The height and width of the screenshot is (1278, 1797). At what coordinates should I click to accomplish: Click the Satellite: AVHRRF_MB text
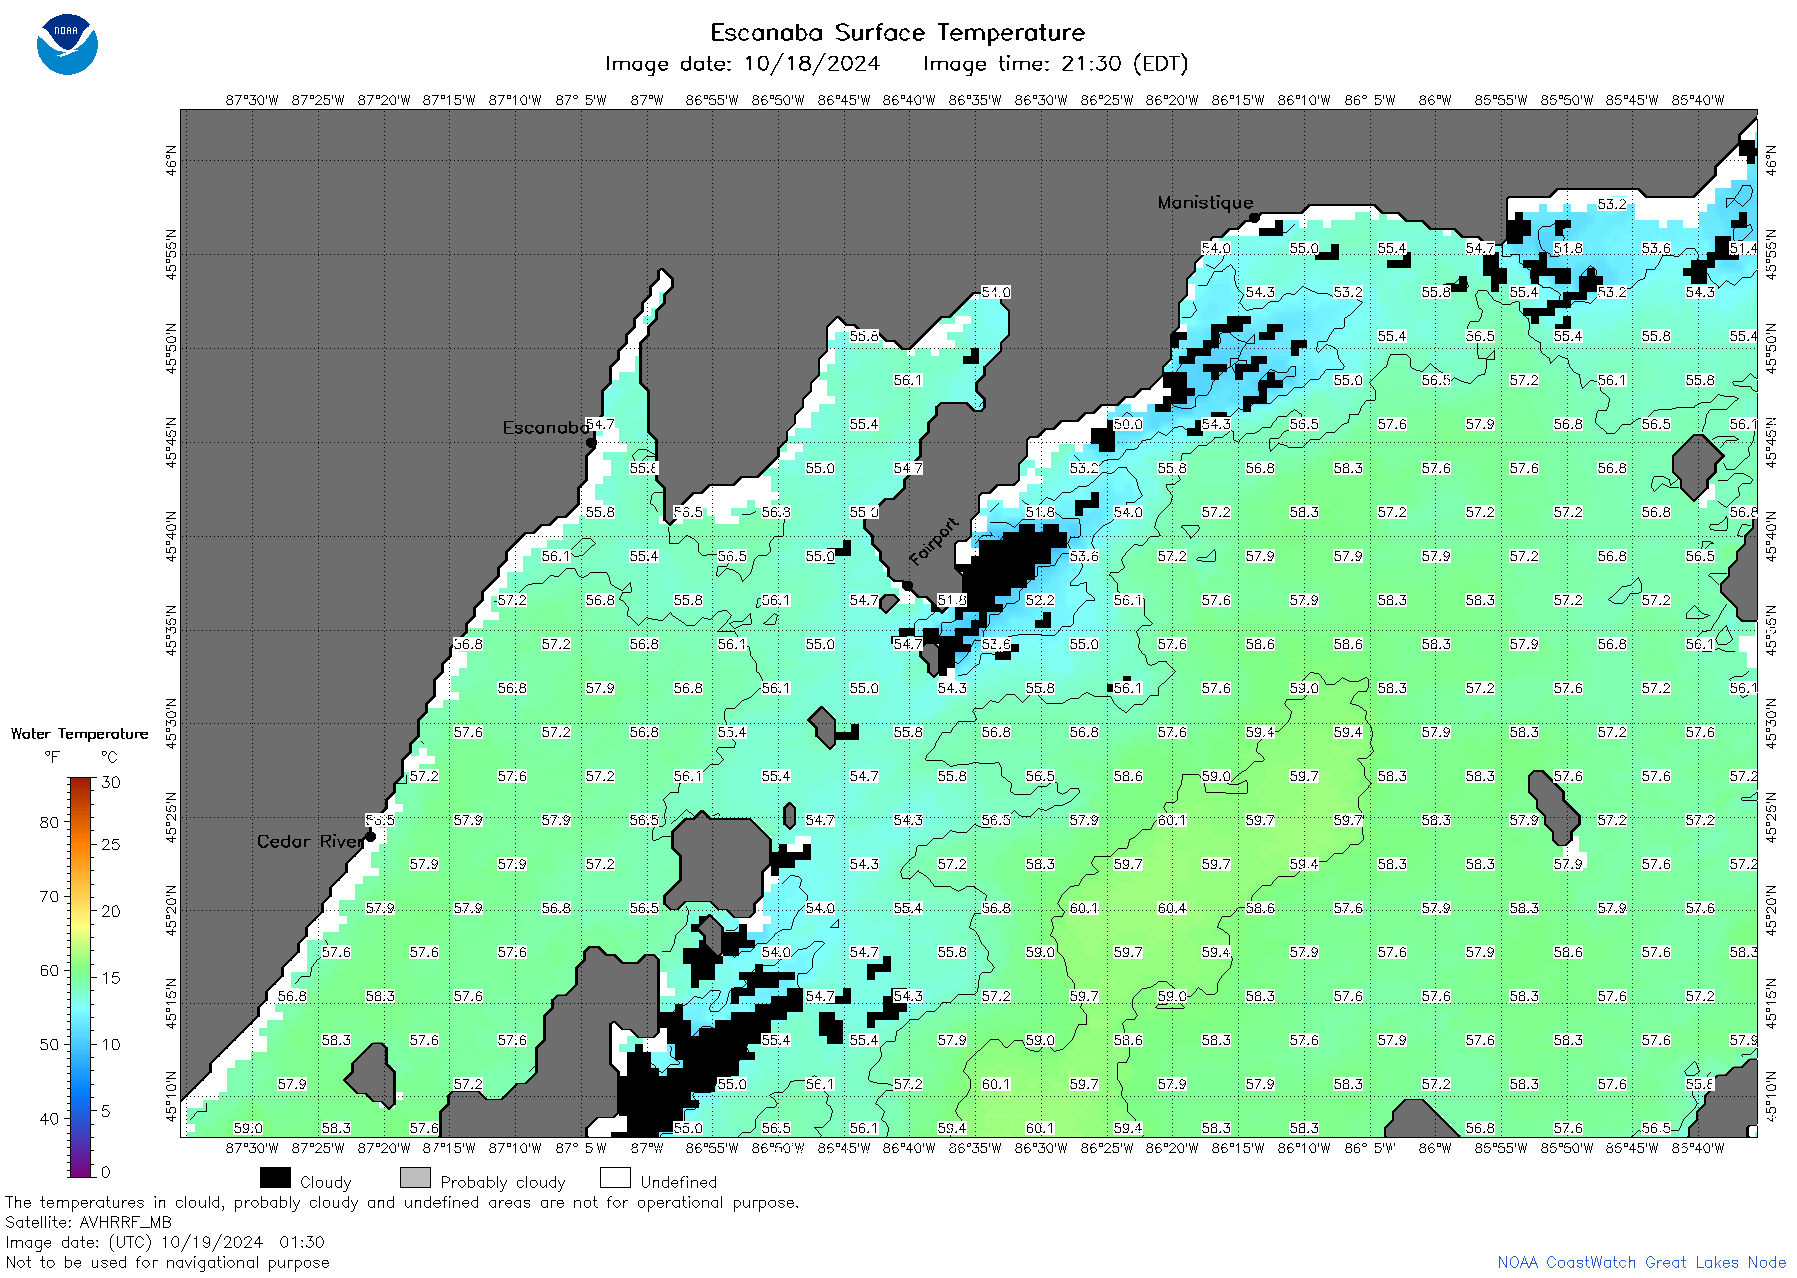tap(88, 1222)
